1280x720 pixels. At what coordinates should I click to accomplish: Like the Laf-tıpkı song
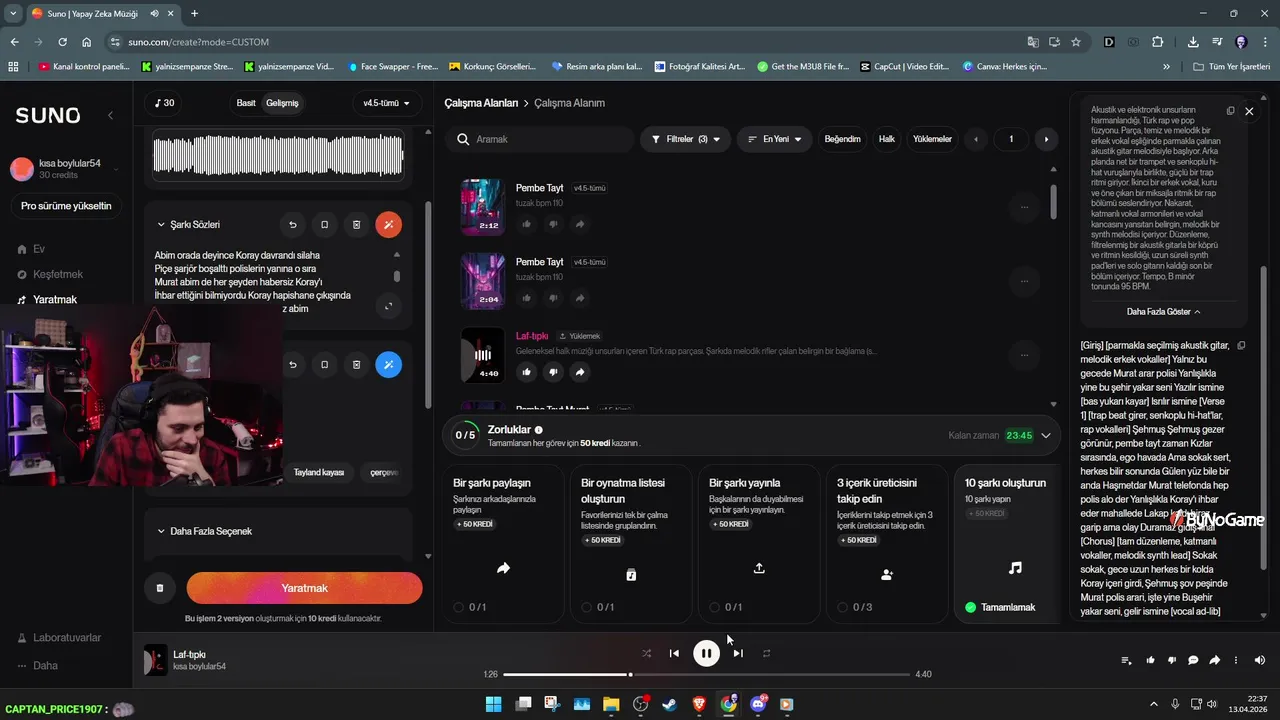(527, 372)
